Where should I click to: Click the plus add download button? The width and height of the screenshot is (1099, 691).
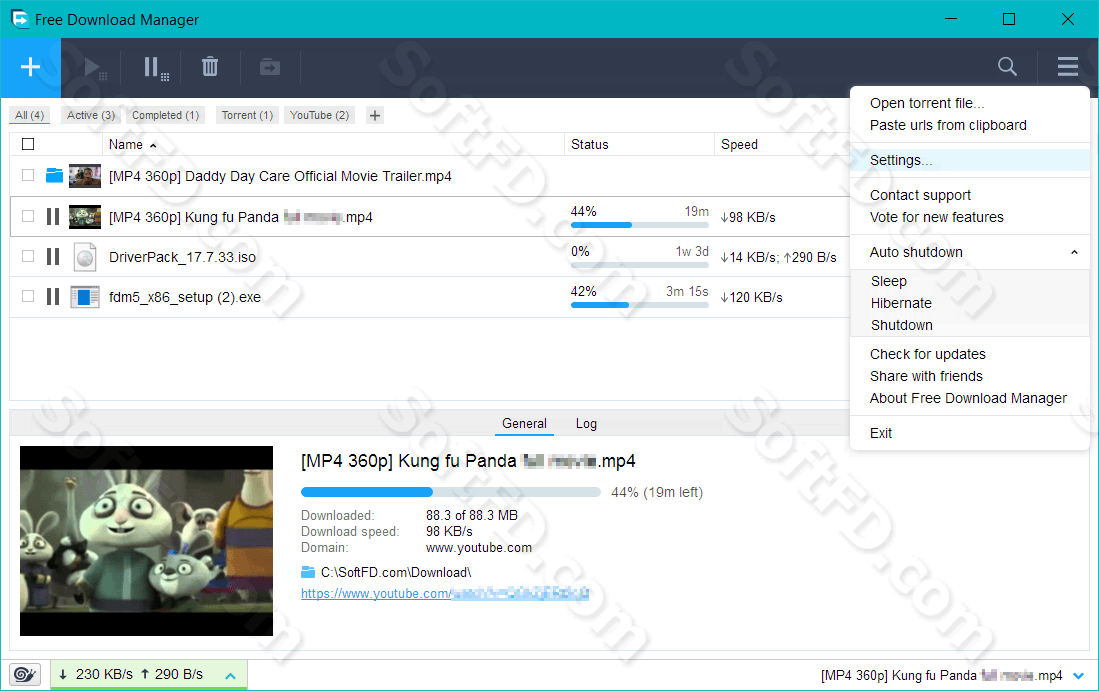(30, 67)
